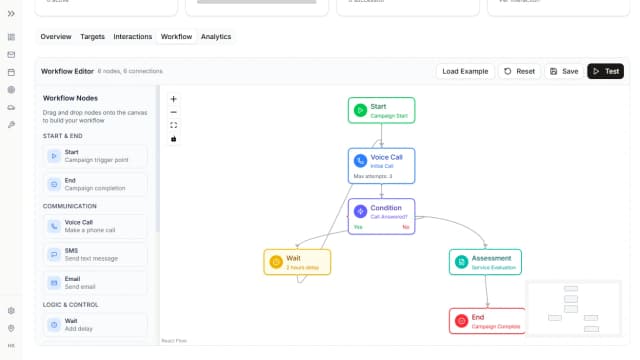This screenshot has width=640, height=360.
Task: Click 'Max attempts: 3' text in Voice Call node
Action: (x=373, y=176)
